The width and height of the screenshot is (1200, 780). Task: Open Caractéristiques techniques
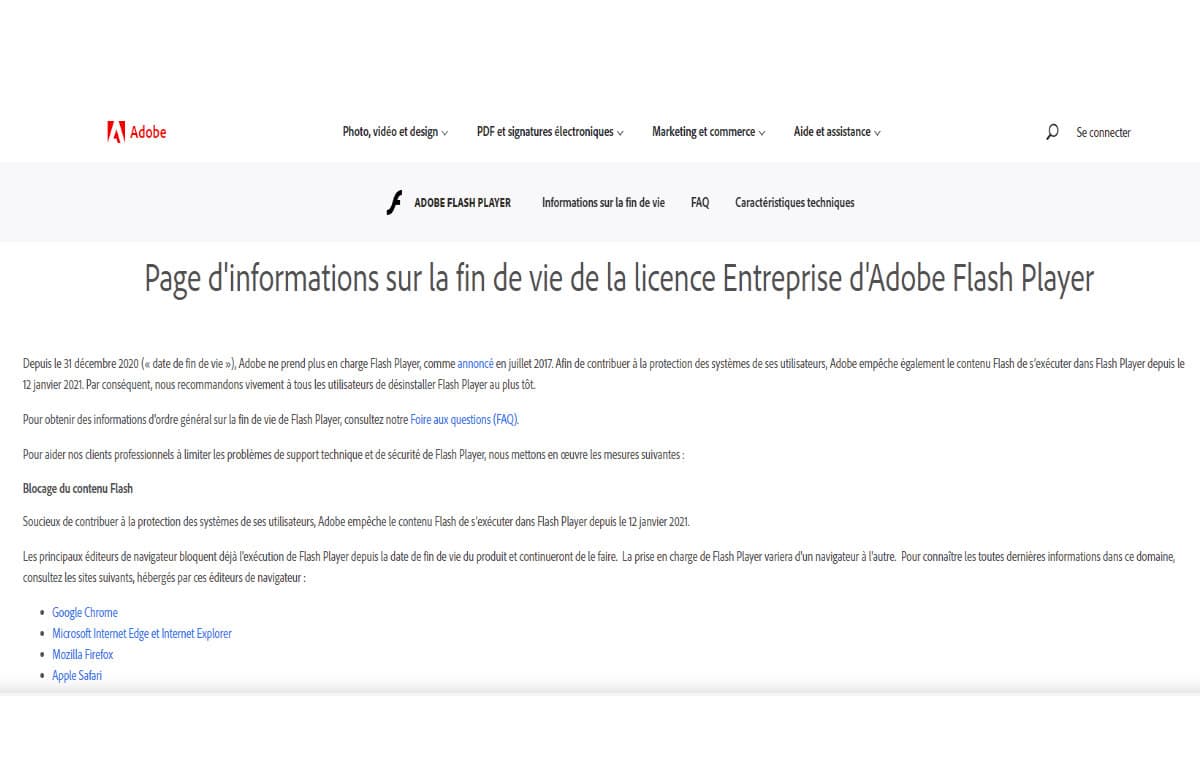coord(793,202)
